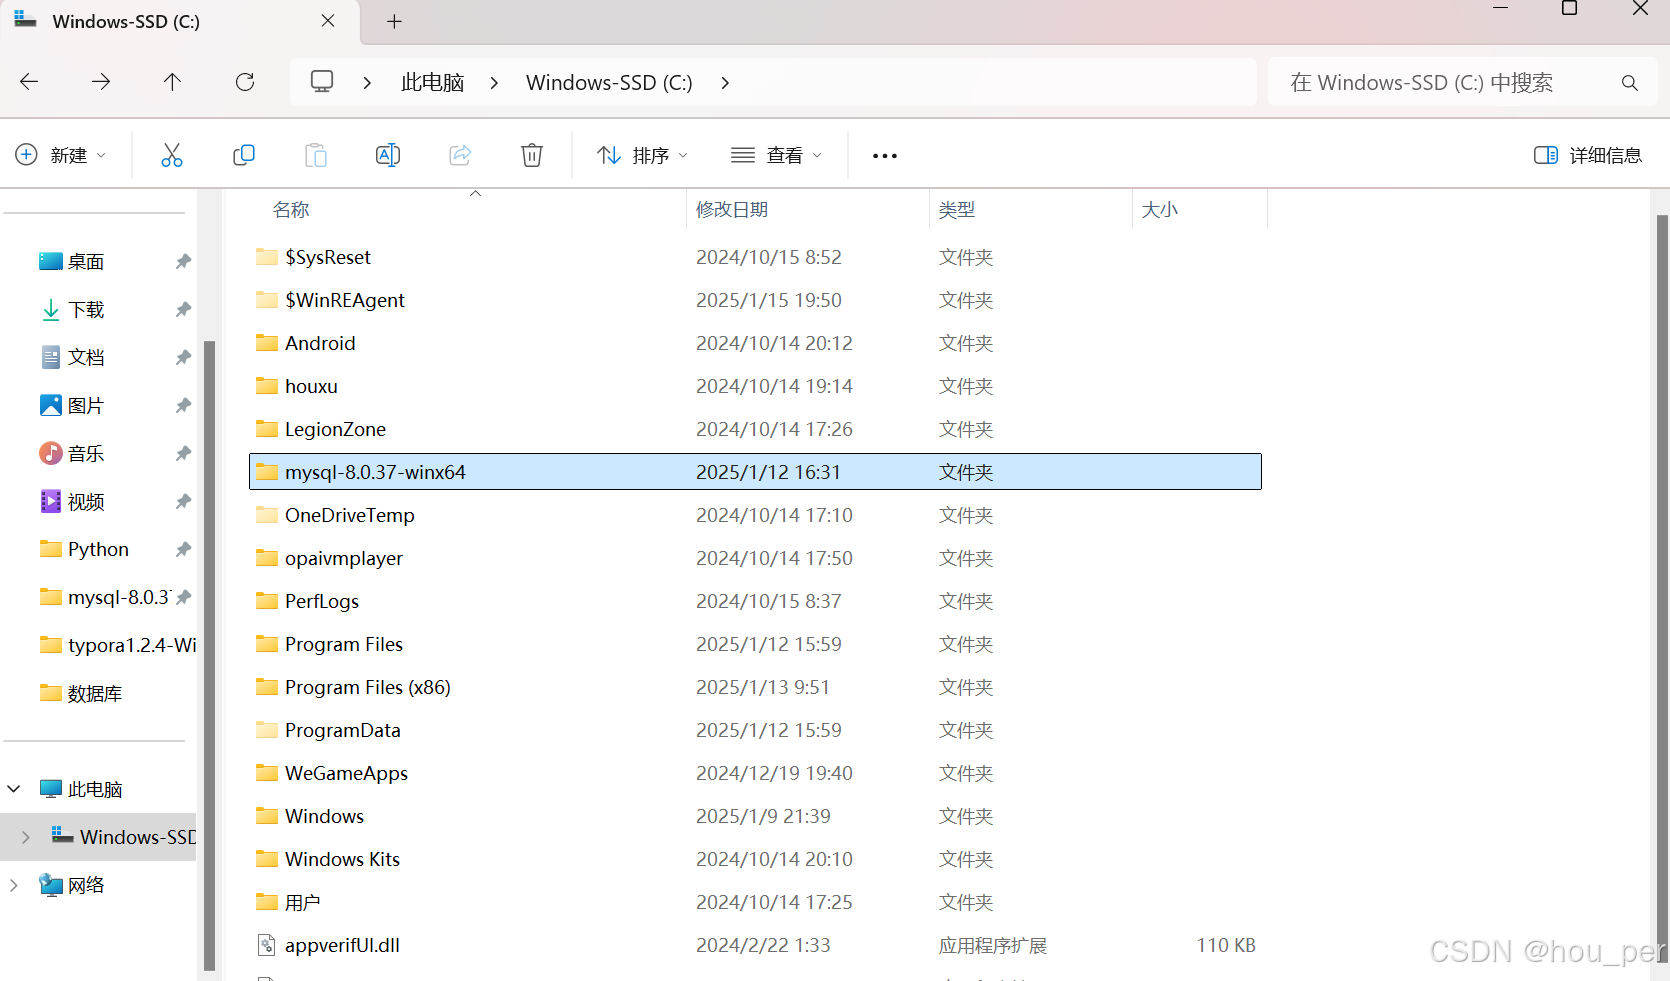
Task: Click the Refresh icon in the navigation bar
Action: click(x=244, y=82)
